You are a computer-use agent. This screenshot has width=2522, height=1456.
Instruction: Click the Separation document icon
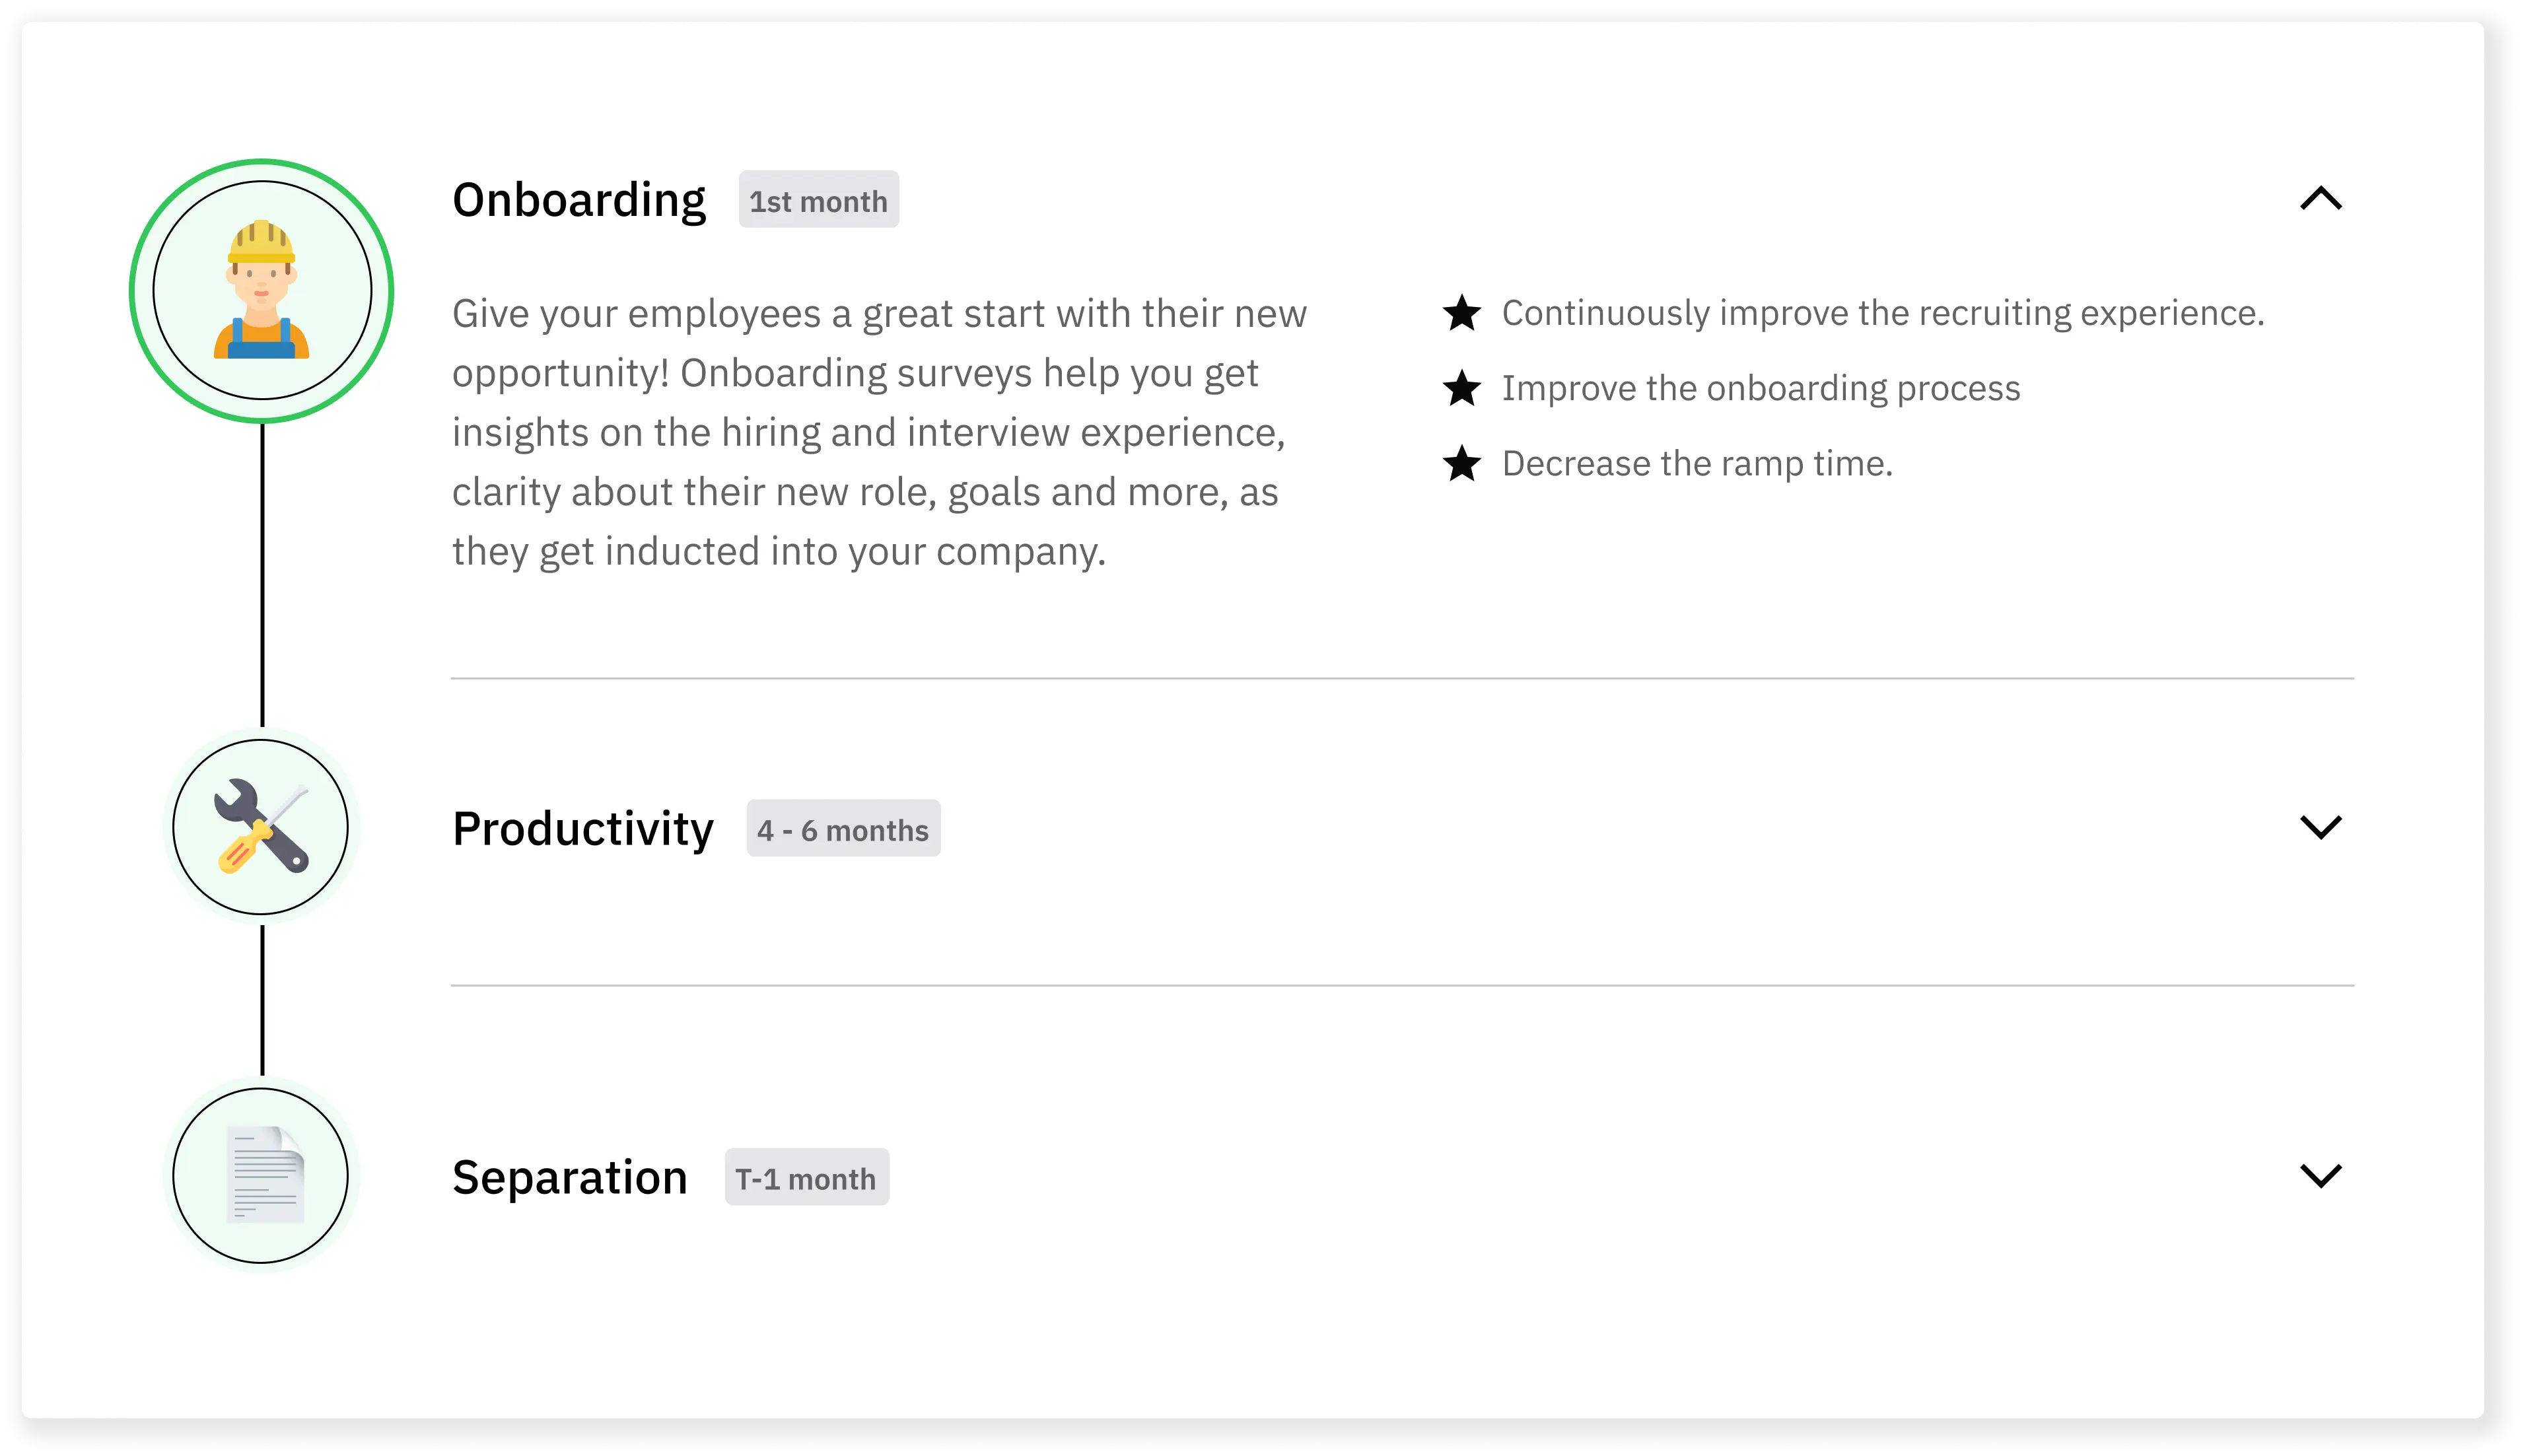264,1175
